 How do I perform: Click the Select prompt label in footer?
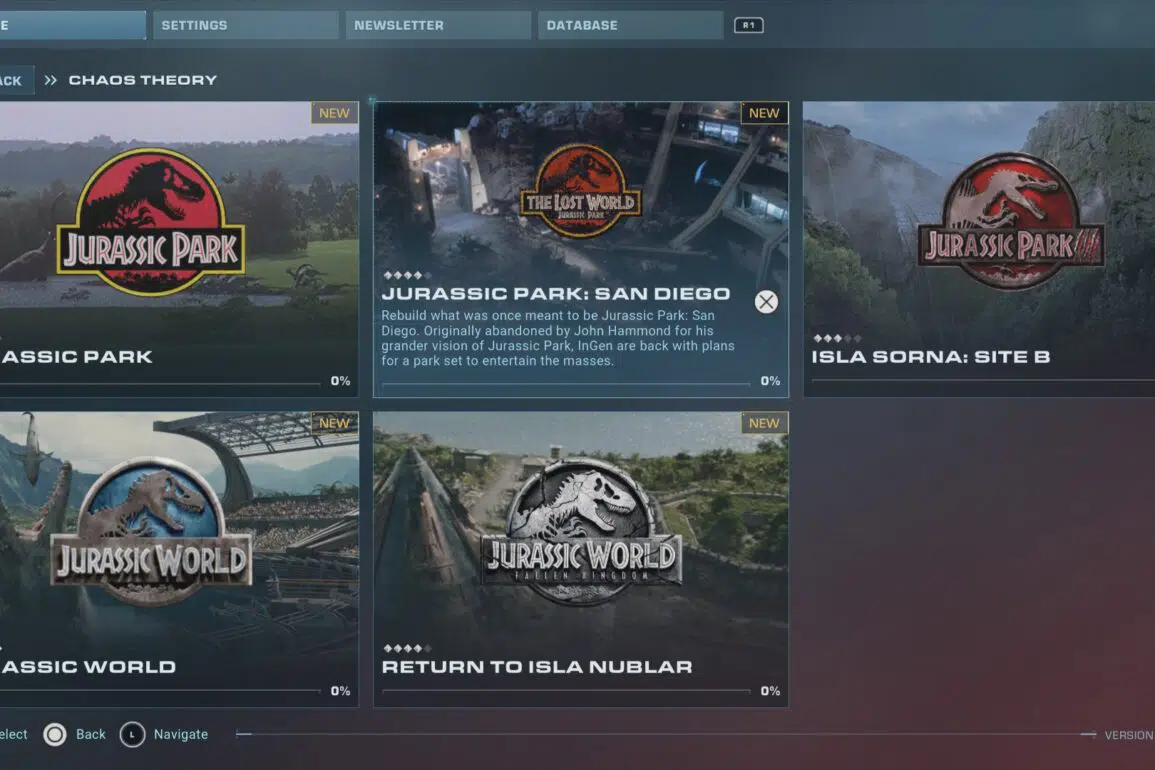pyautogui.click(x=13, y=735)
